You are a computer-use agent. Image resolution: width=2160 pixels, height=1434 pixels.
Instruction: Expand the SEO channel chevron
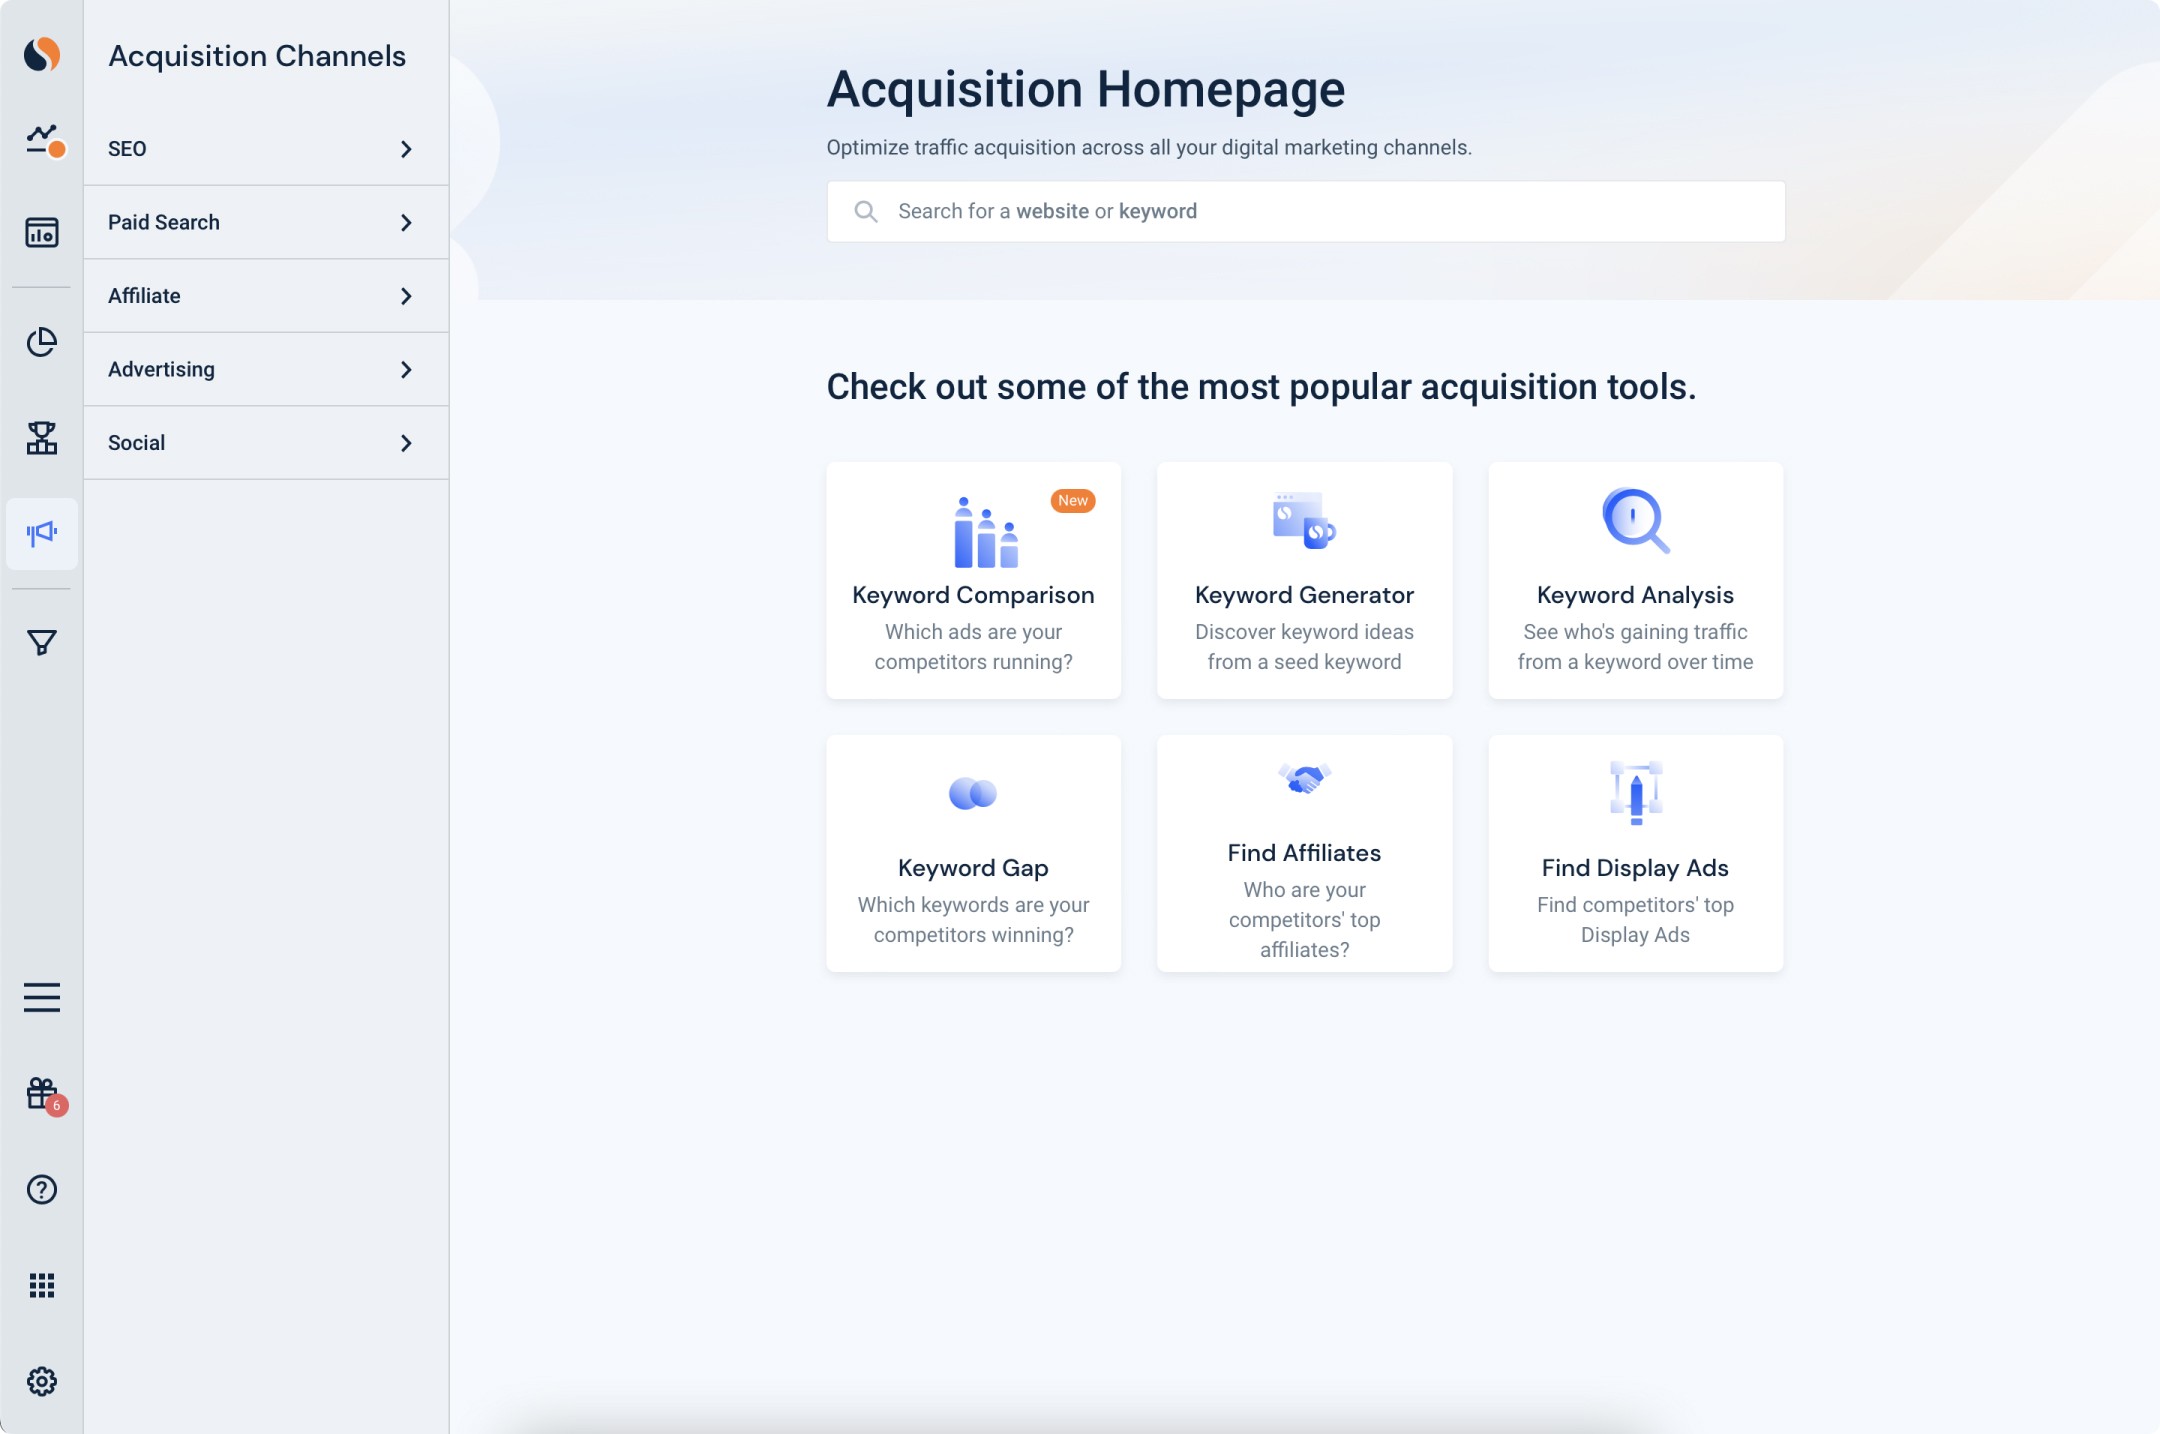(x=406, y=149)
